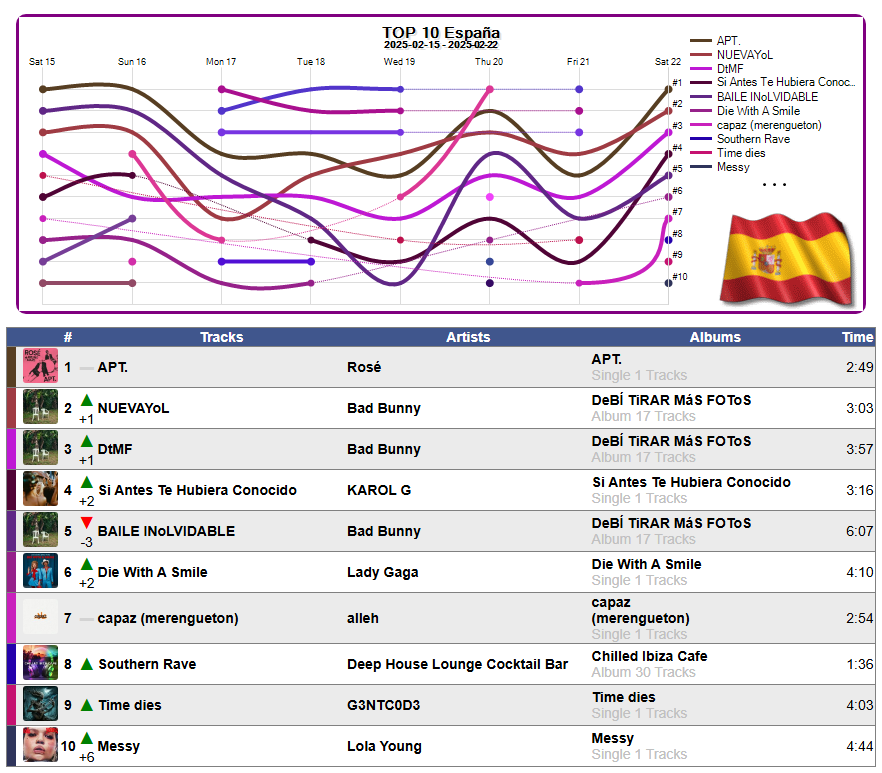
Task: Click the #1 rank label on chart
Action: pos(677,83)
